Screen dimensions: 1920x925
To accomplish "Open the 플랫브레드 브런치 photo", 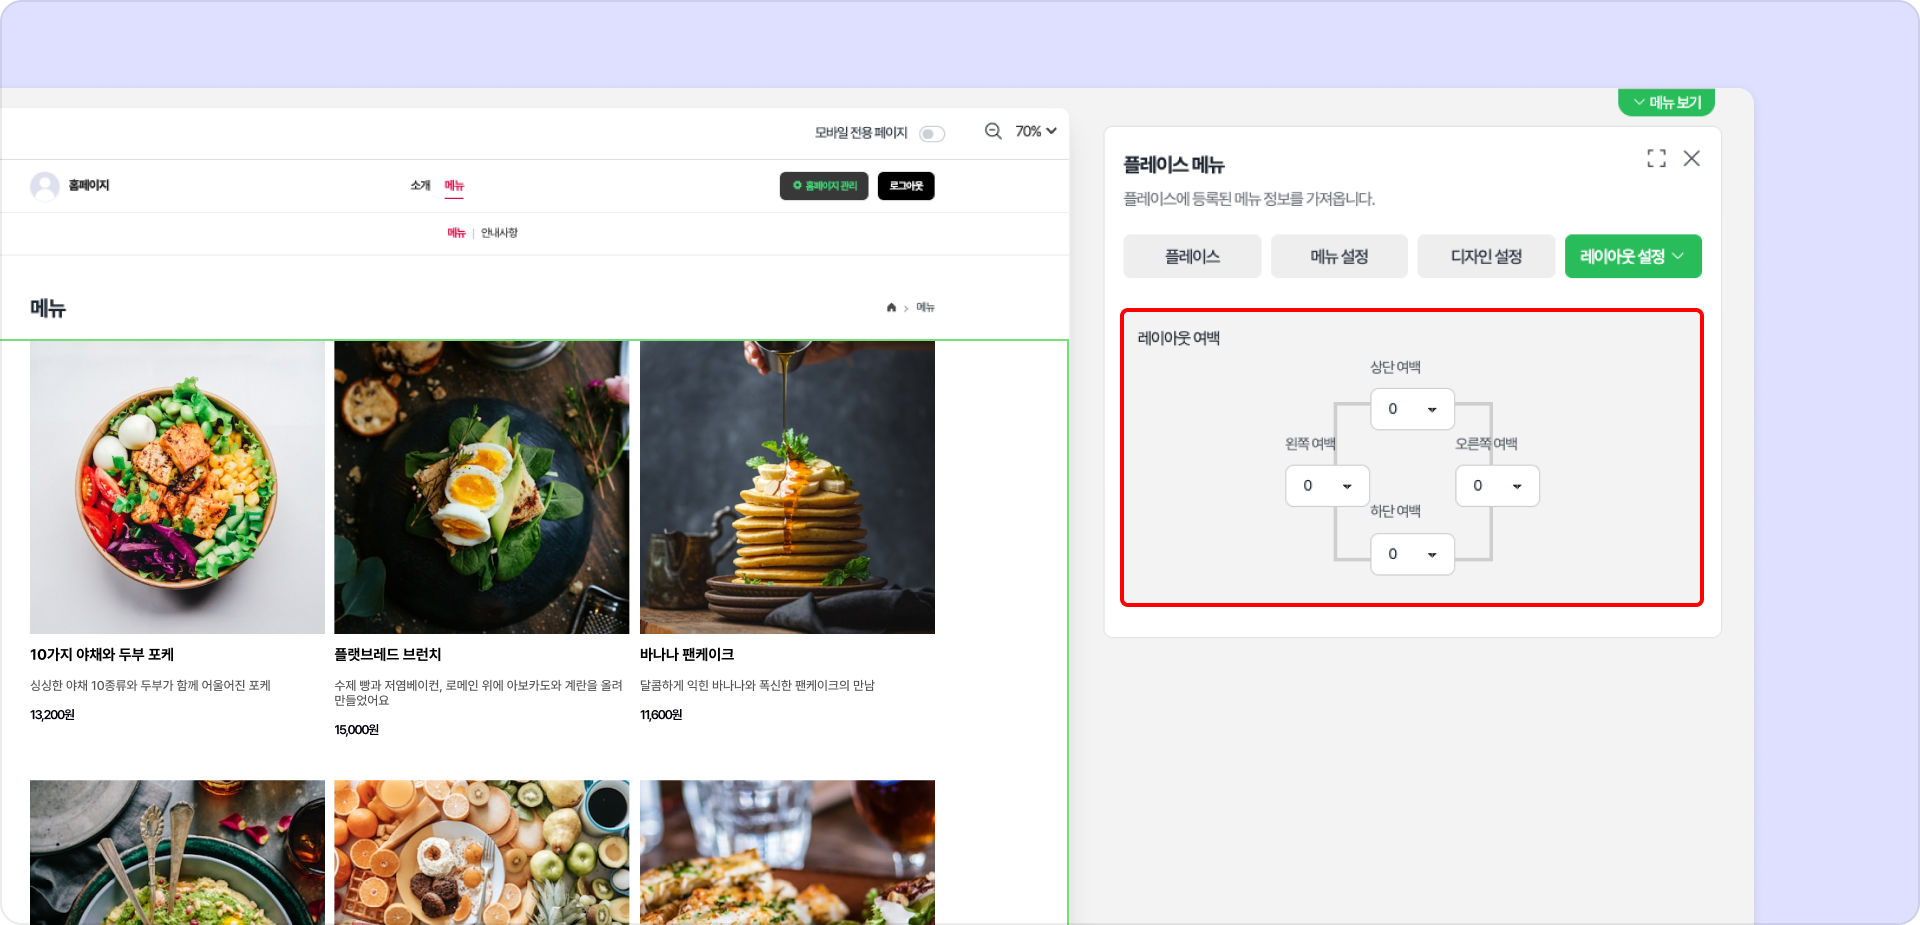I will (x=482, y=487).
